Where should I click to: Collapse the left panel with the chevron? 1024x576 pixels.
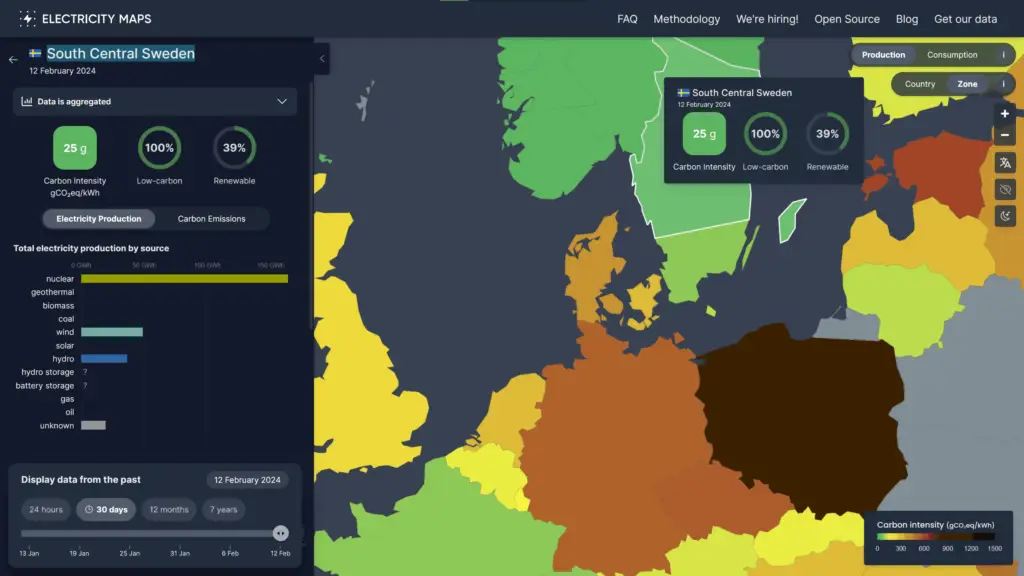[322, 59]
